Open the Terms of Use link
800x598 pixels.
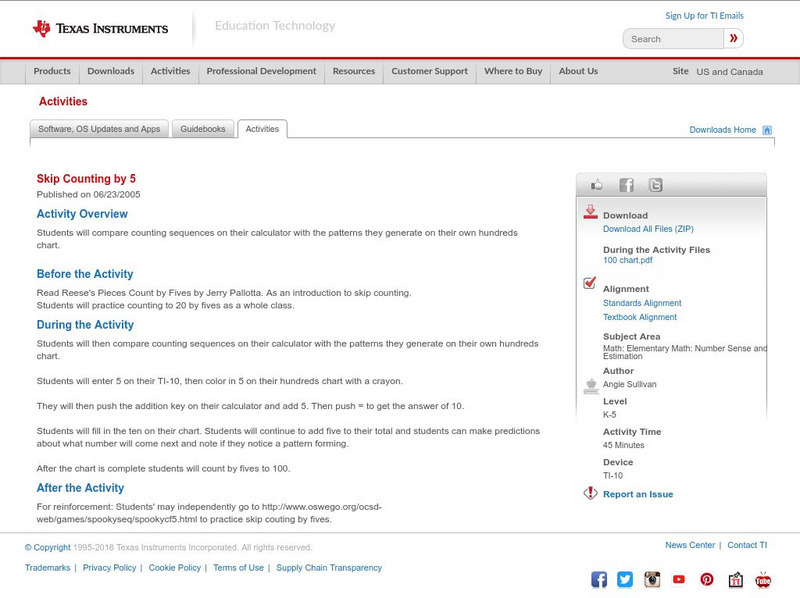238,568
